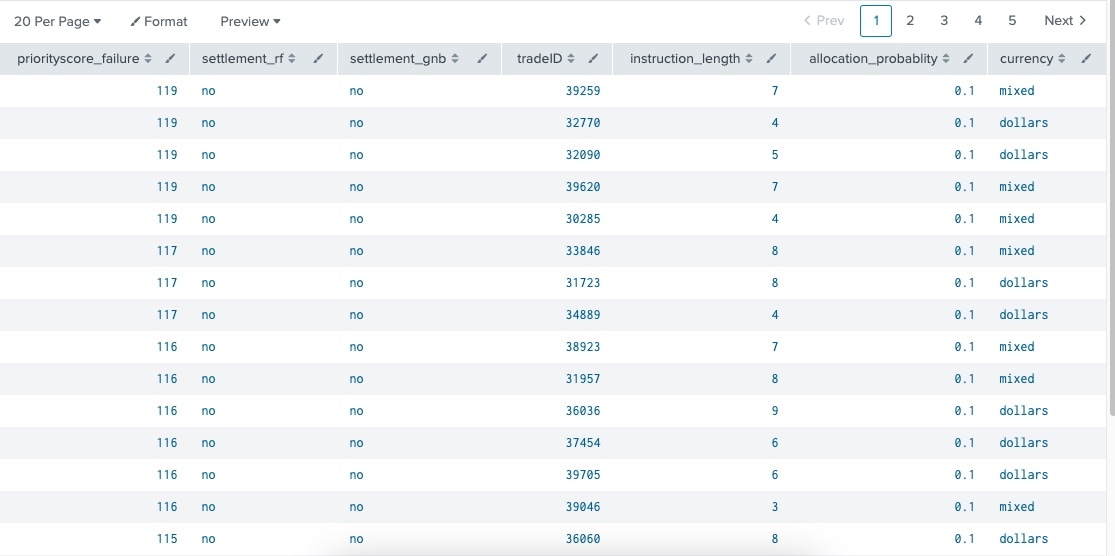Open the Format options
The image size is (1115, 556).
pos(159,21)
